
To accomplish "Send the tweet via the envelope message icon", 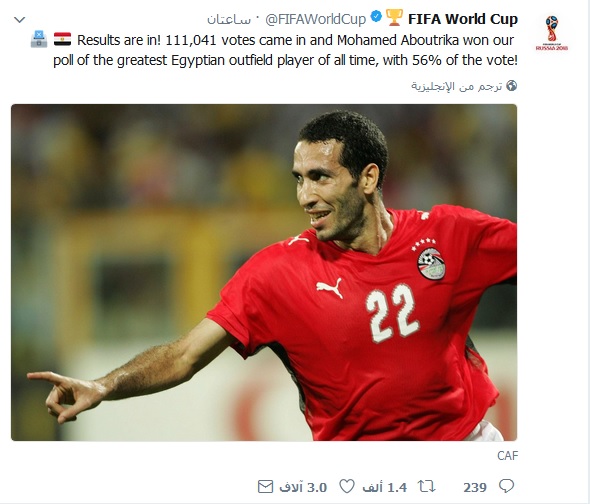I will (x=265, y=487).
